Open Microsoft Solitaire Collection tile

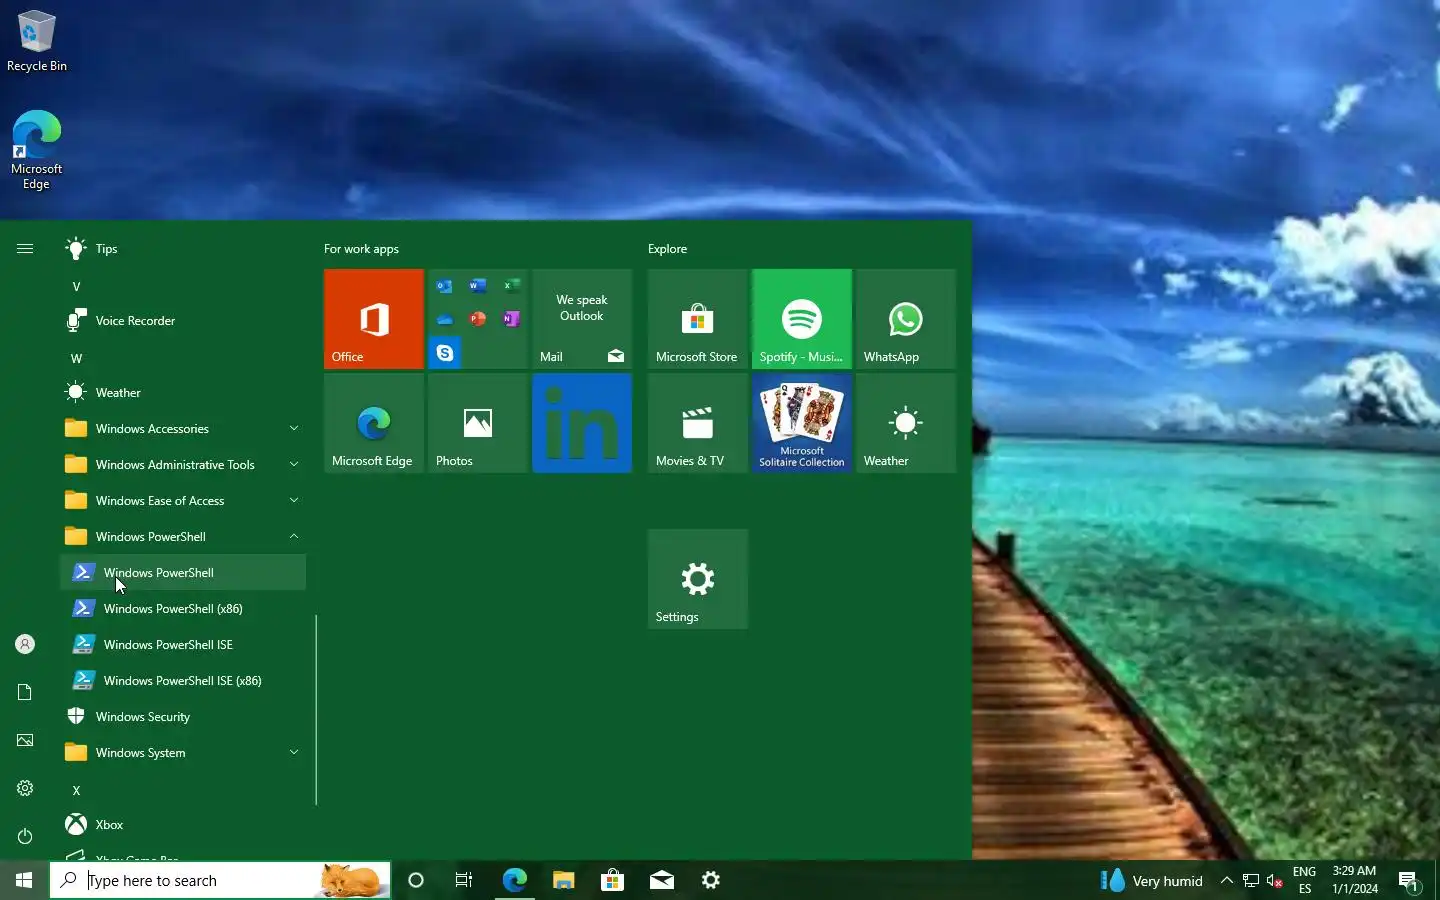[x=802, y=423]
